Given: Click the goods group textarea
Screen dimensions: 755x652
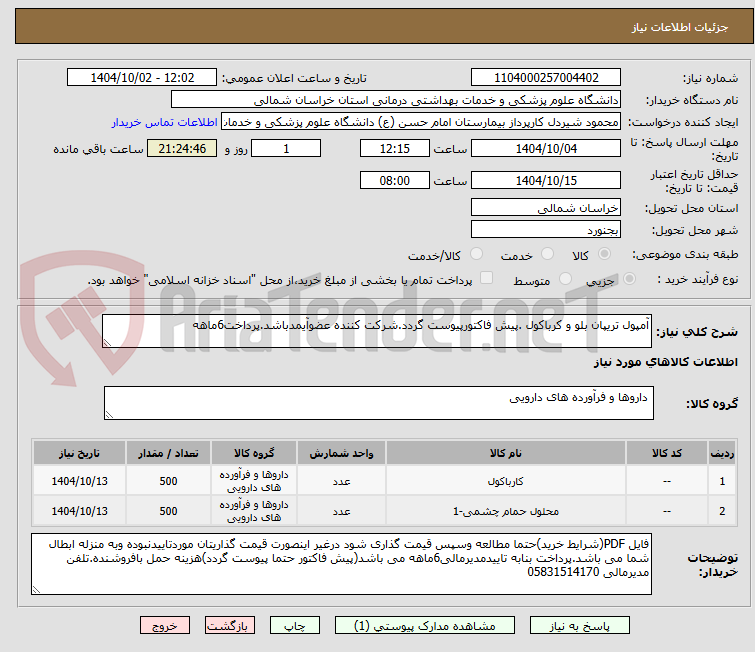Looking at the screenshot, I should tap(378, 403).
